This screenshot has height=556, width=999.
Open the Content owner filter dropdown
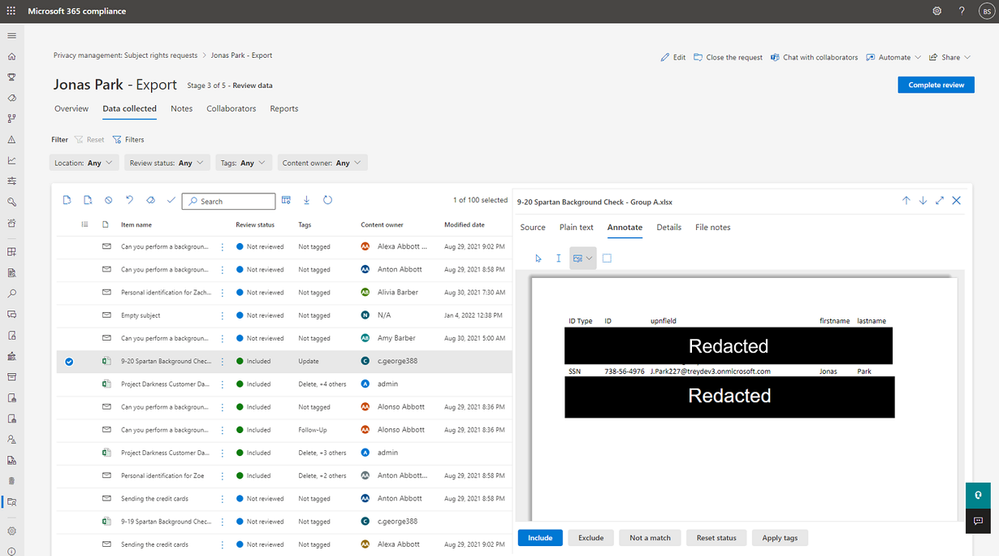tap(322, 163)
